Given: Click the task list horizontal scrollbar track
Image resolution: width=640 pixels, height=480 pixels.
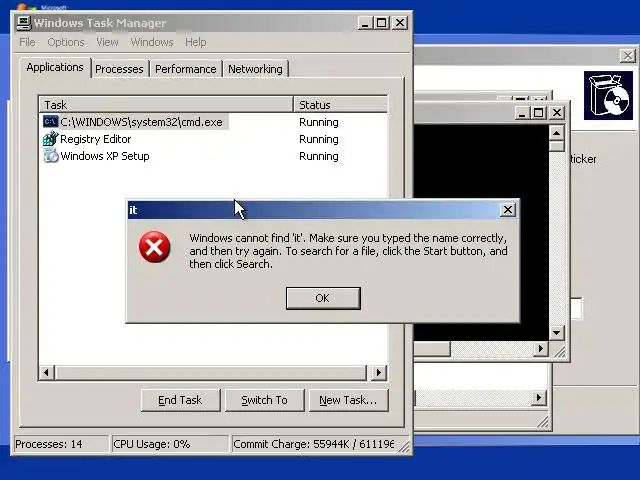Looking at the screenshot, I should [x=212, y=372].
